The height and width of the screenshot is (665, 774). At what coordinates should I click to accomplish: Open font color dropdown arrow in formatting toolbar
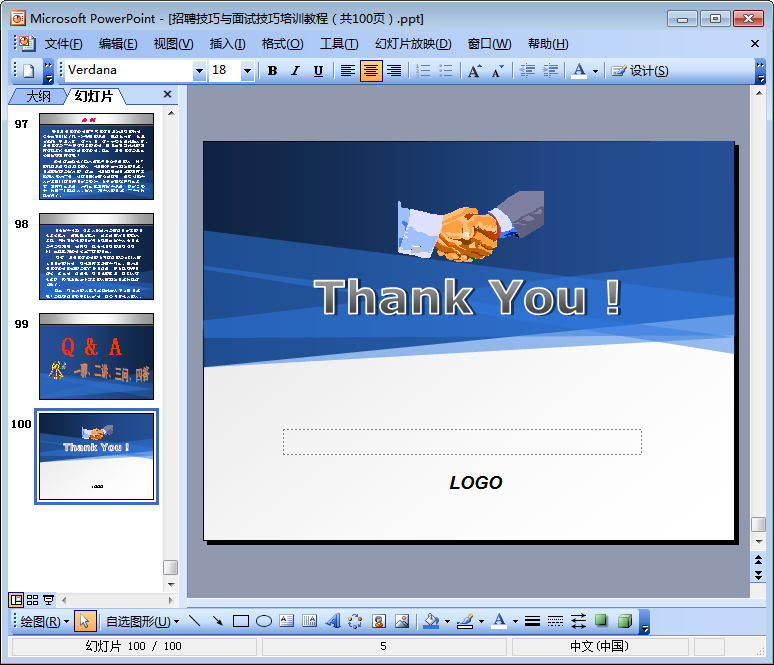(x=595, y=72)
